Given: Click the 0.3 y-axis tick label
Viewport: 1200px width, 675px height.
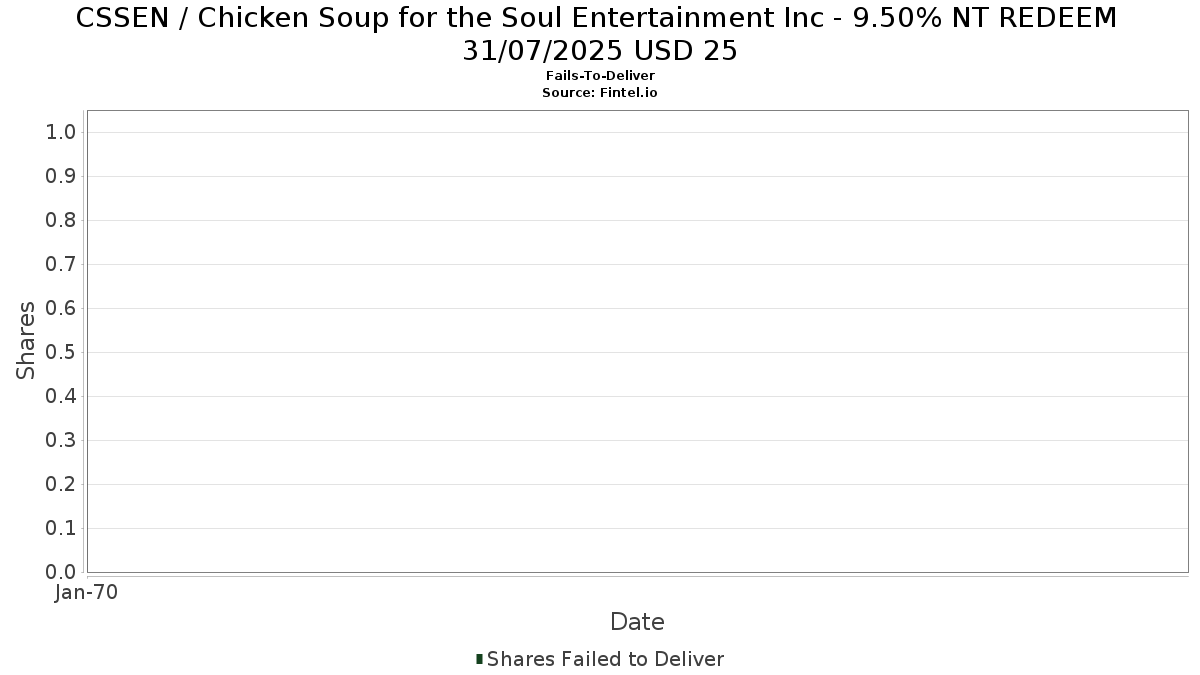Looking at the screenshot, I should pos(62,441).
